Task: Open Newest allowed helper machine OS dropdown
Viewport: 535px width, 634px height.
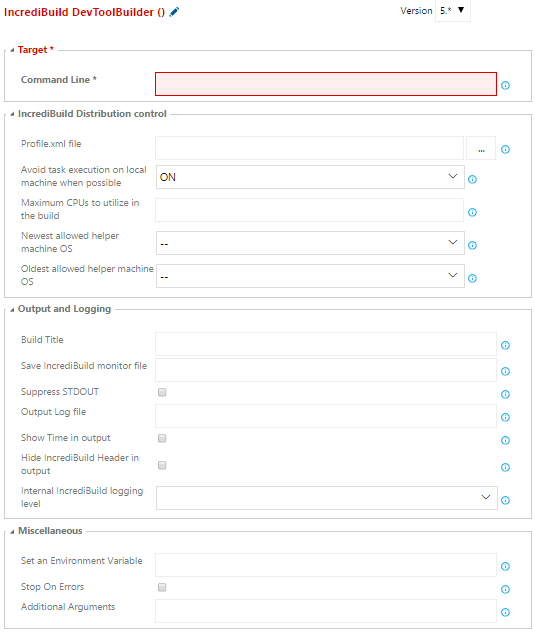Action: pos(310,243)
